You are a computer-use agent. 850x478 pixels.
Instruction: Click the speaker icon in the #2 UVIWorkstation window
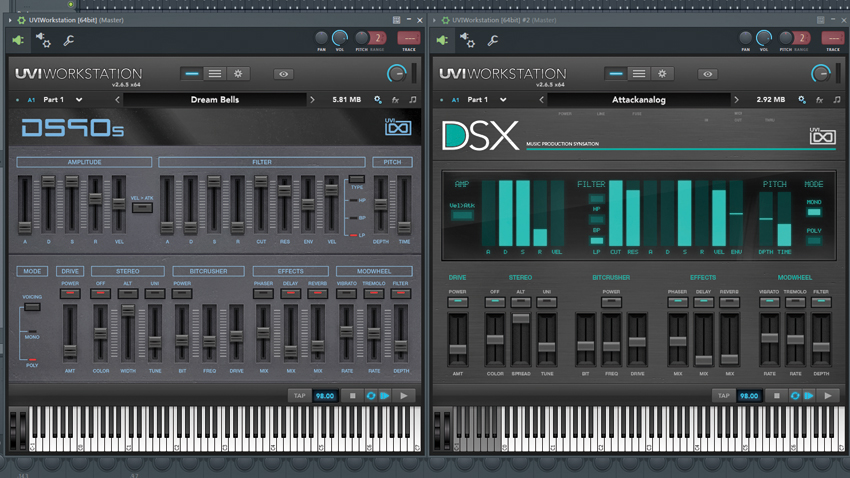click(442, 40)
